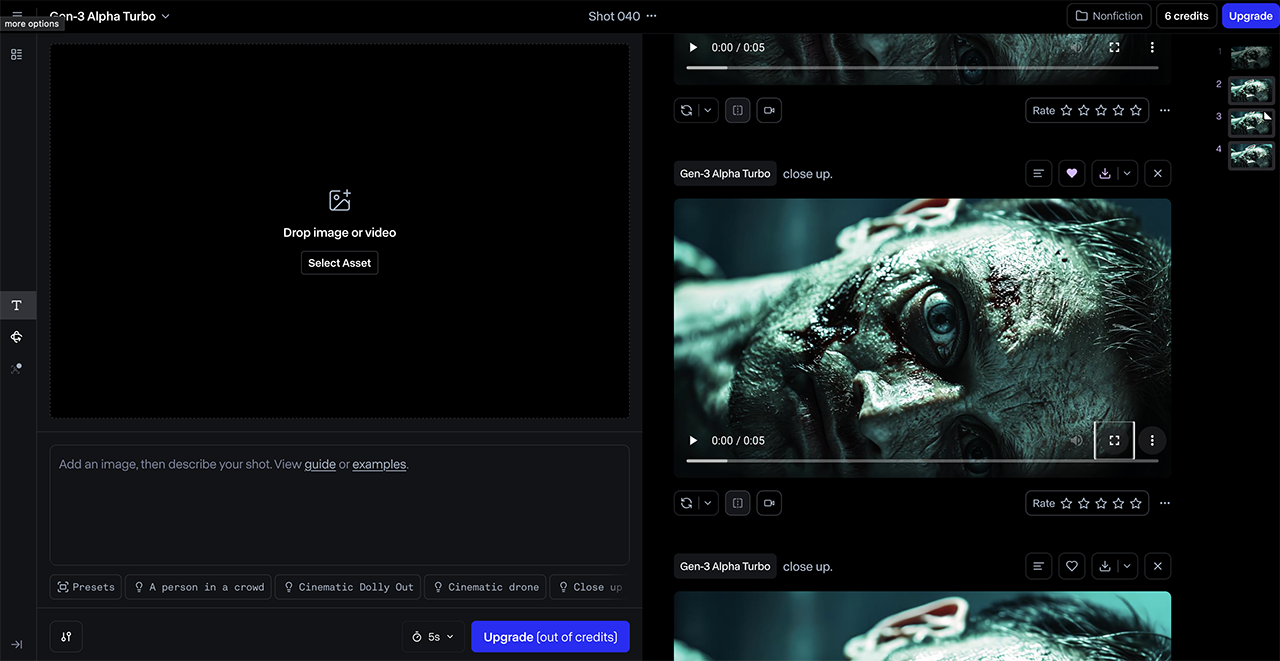Click regenerate icon below the middle video

687,503
